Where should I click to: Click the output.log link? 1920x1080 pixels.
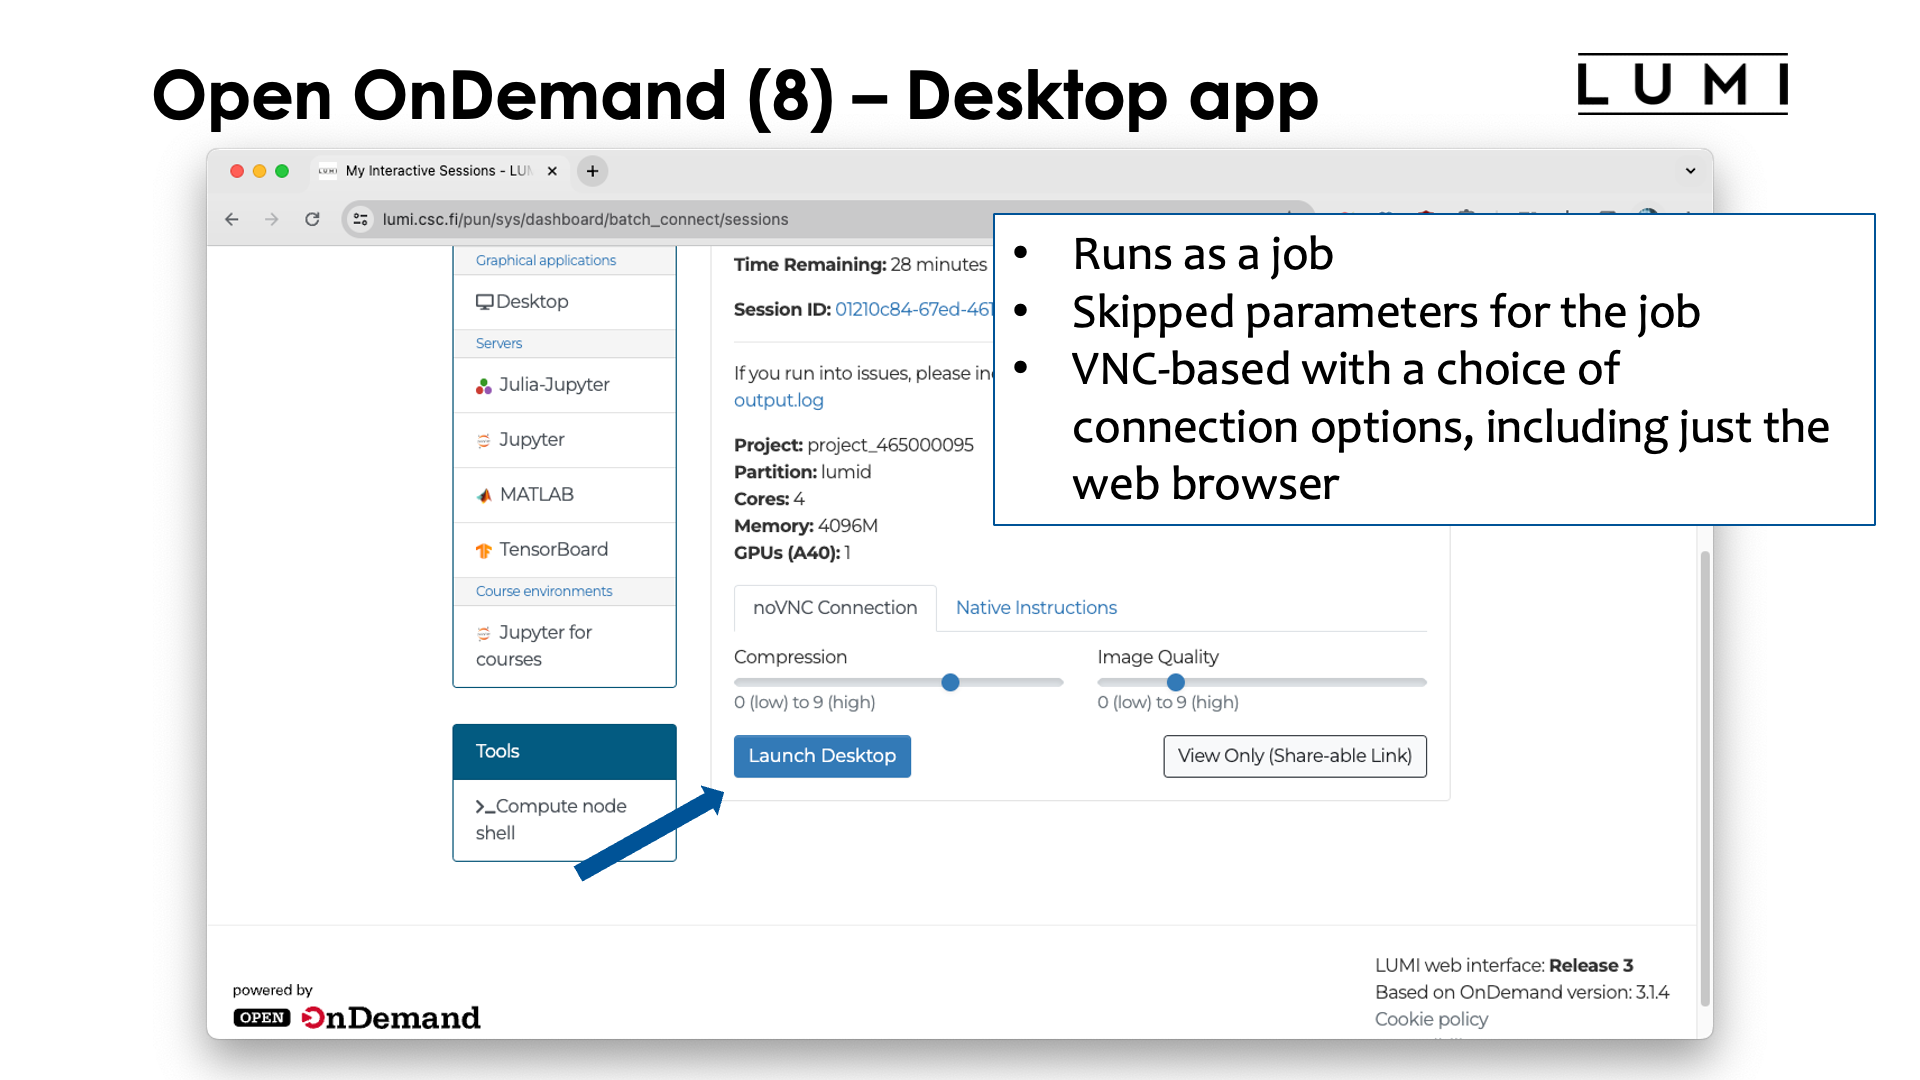coord(779,401)
